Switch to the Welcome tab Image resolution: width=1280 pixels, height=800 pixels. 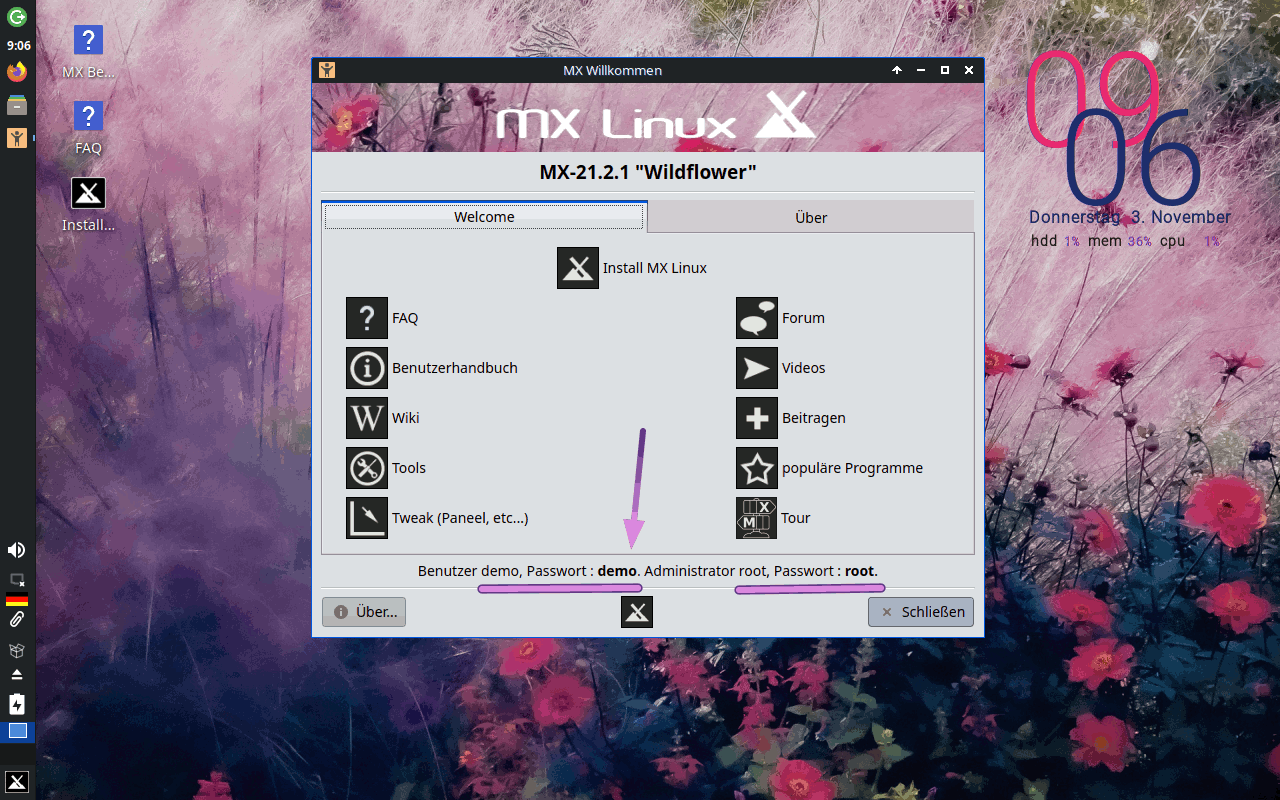click(484, 217)
